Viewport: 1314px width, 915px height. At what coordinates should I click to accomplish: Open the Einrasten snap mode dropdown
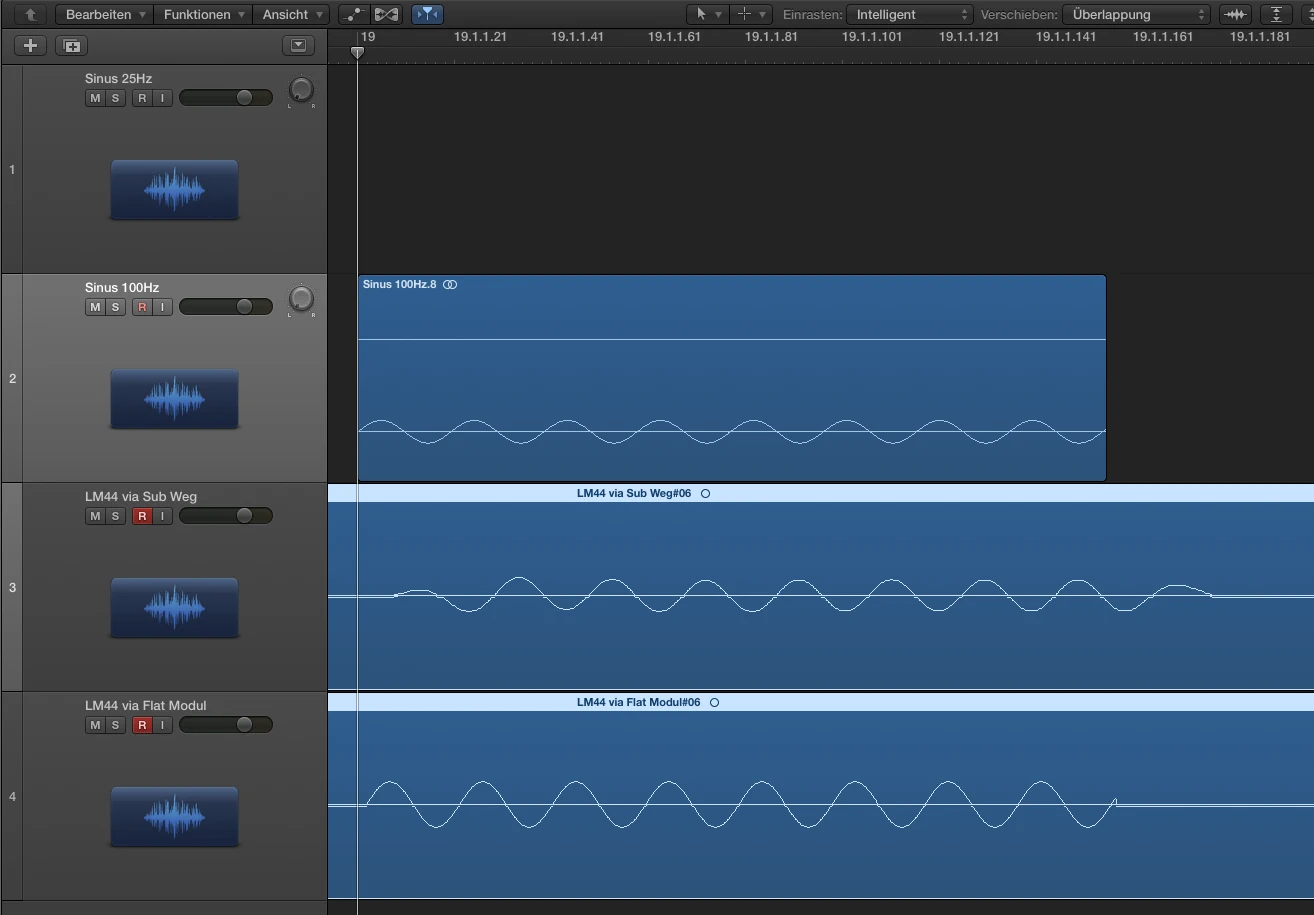click(x=909, y=15)
